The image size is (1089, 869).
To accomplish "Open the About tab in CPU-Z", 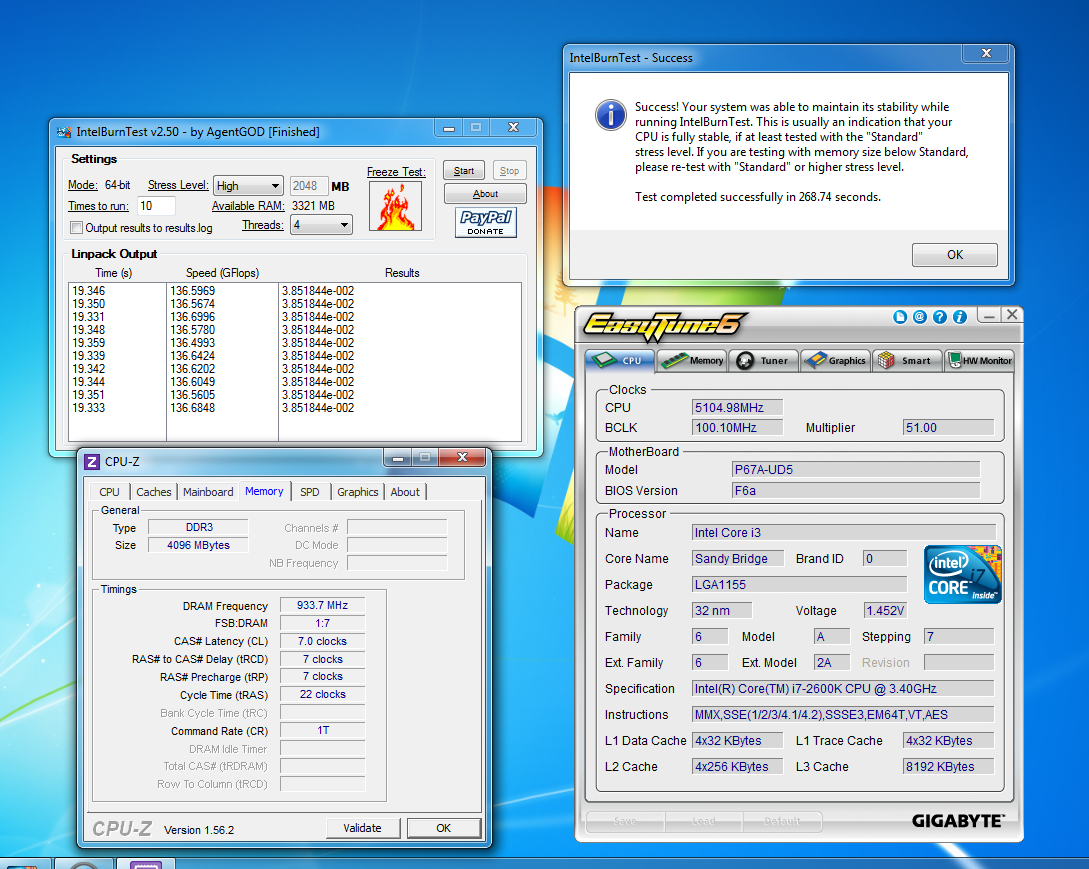I will 405,492.
